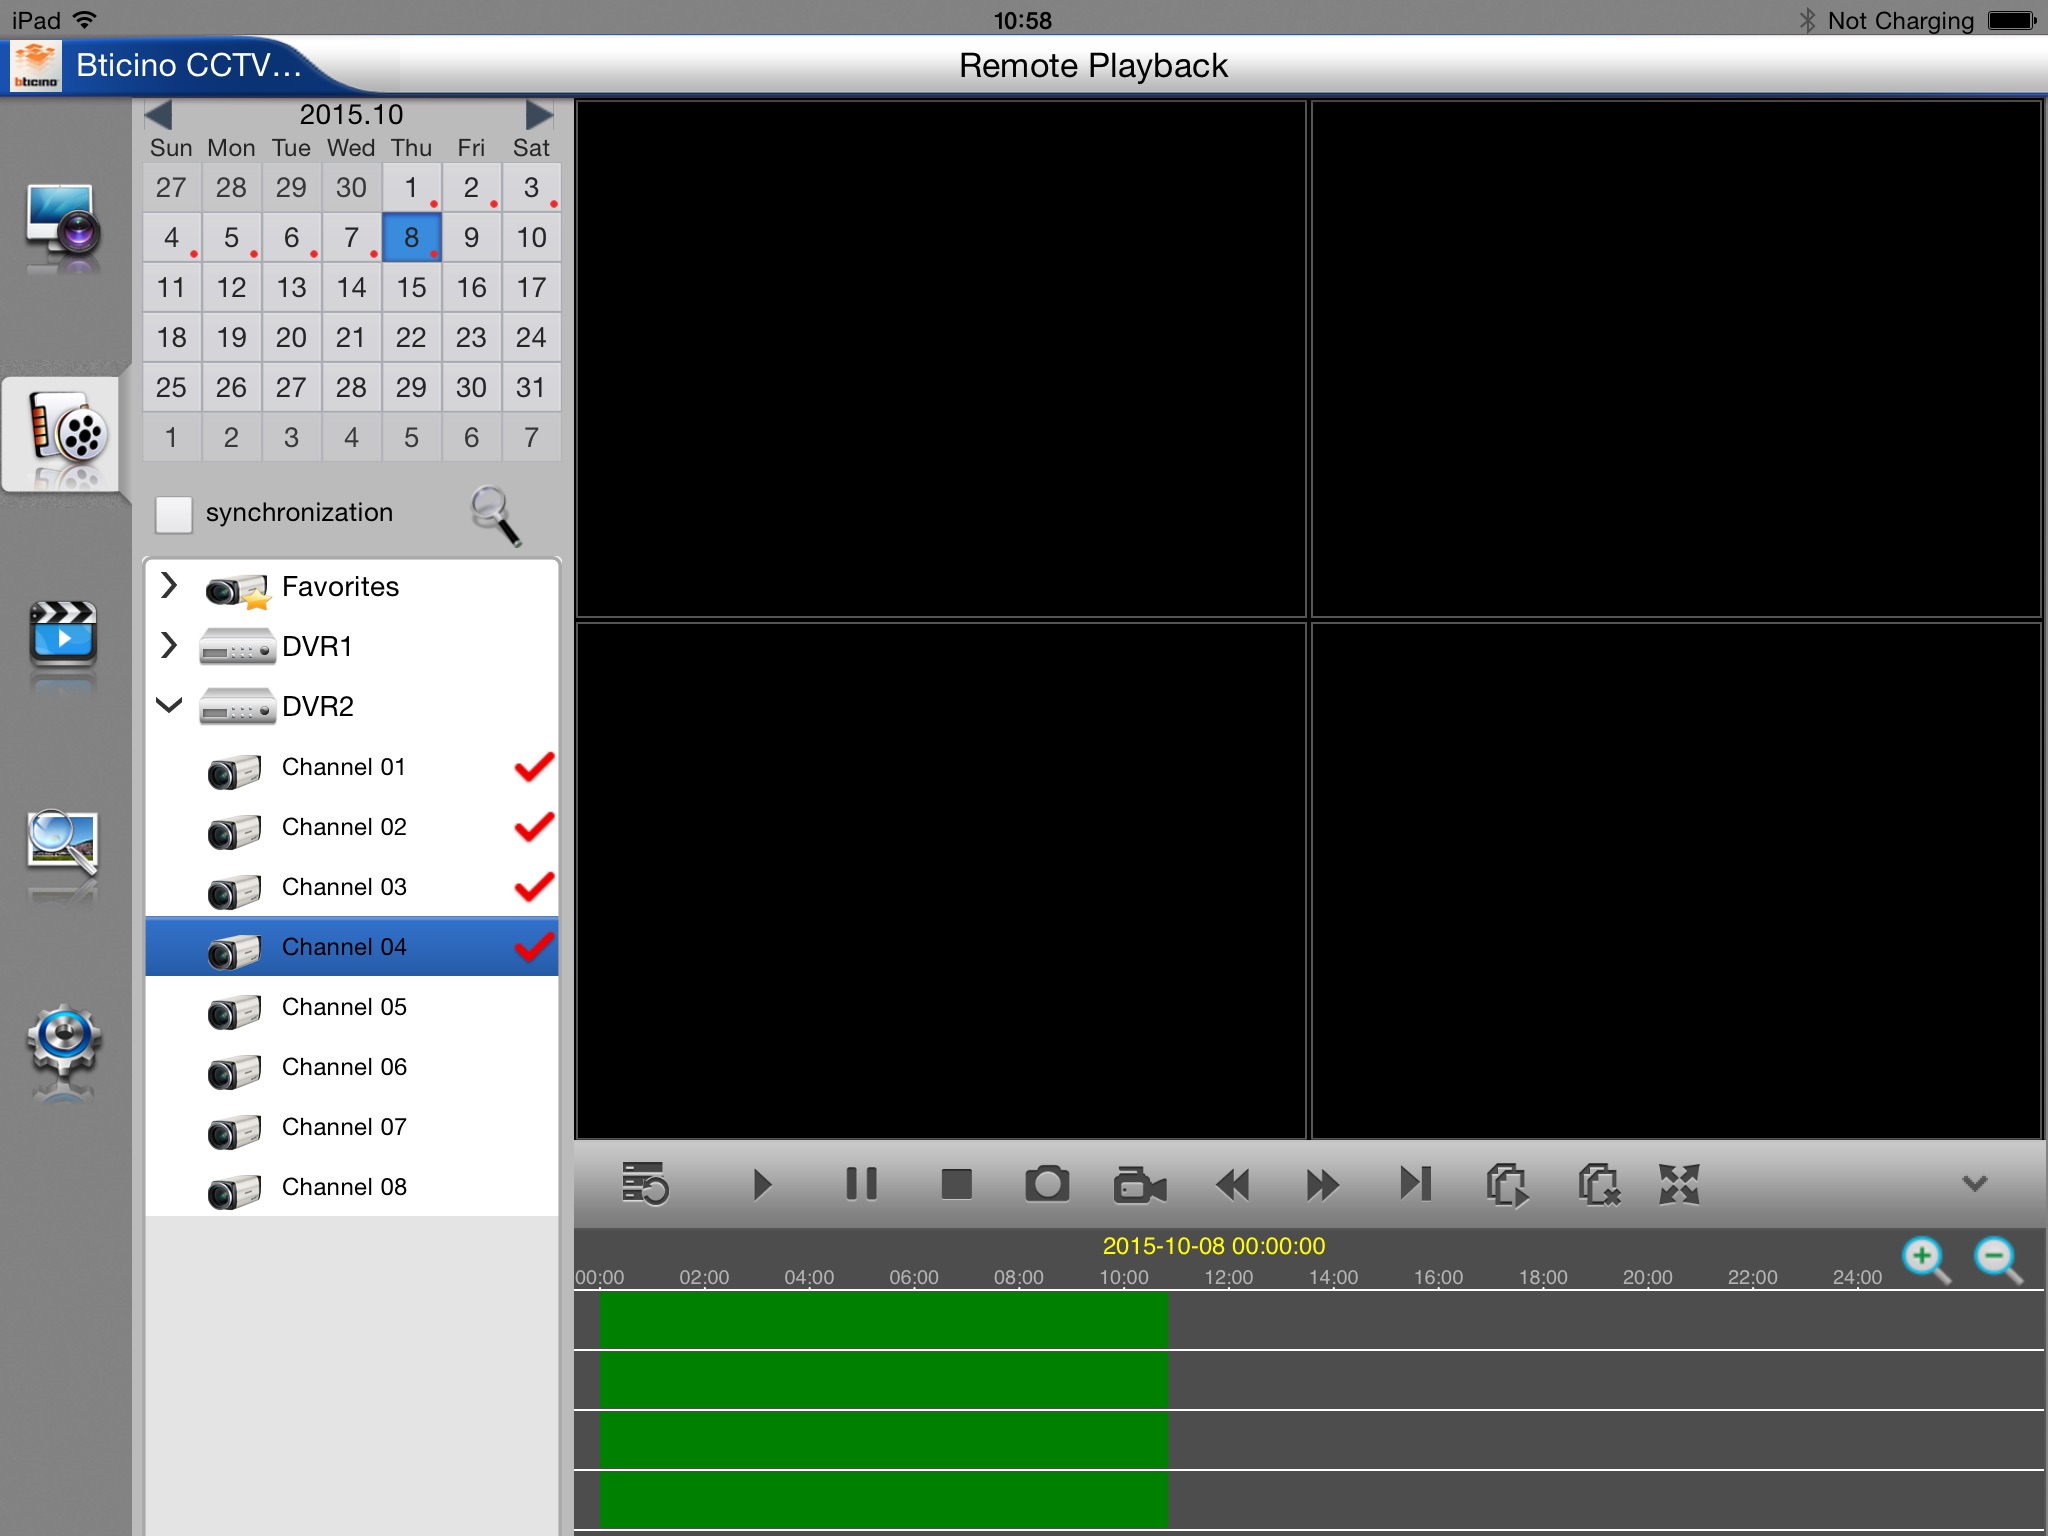Viewport: 2048px width, 1536px height.
Task: Click the search magnifying glass beside synchronization
Action: pos(496,515)
